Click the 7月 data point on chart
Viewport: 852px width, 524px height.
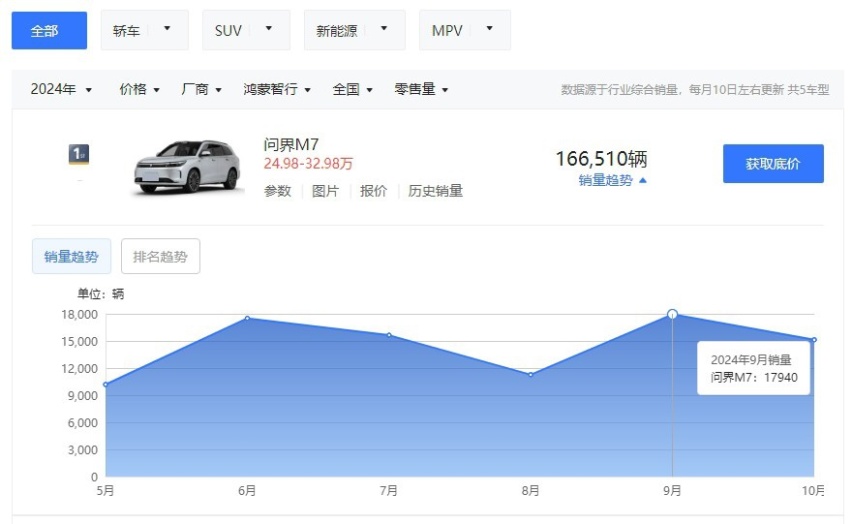click(389, 335)
